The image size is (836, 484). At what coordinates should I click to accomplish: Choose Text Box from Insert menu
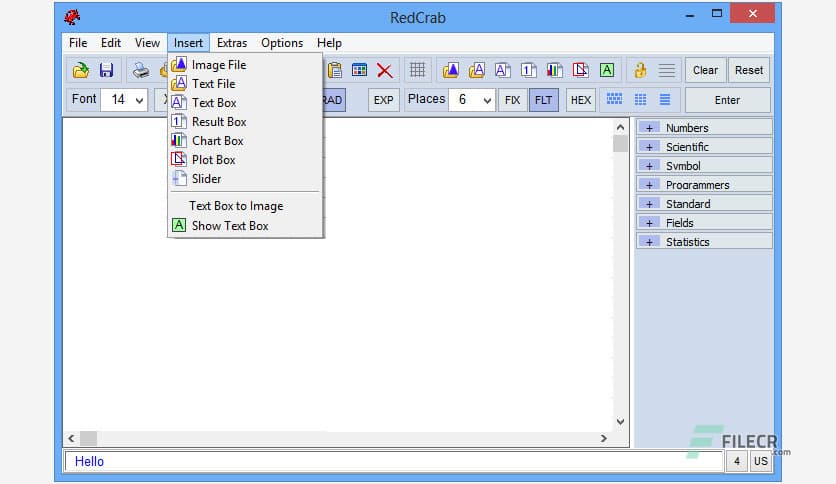(x=245, y=103)
